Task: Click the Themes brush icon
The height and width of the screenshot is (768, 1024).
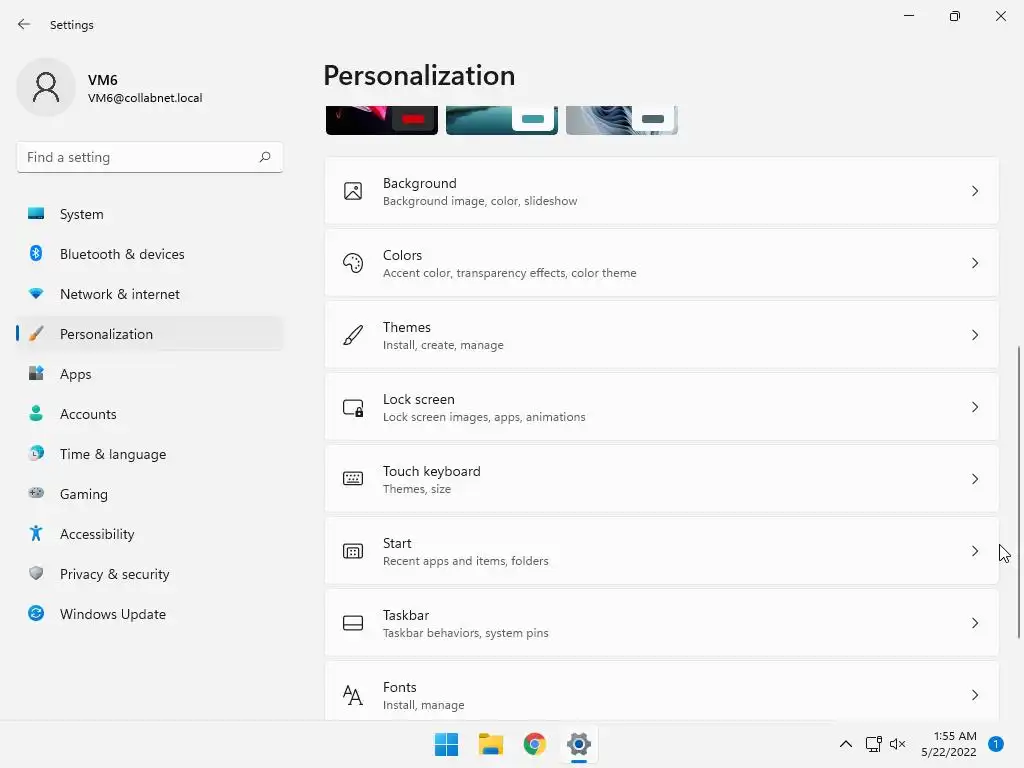Action: (x=353, y=335)
